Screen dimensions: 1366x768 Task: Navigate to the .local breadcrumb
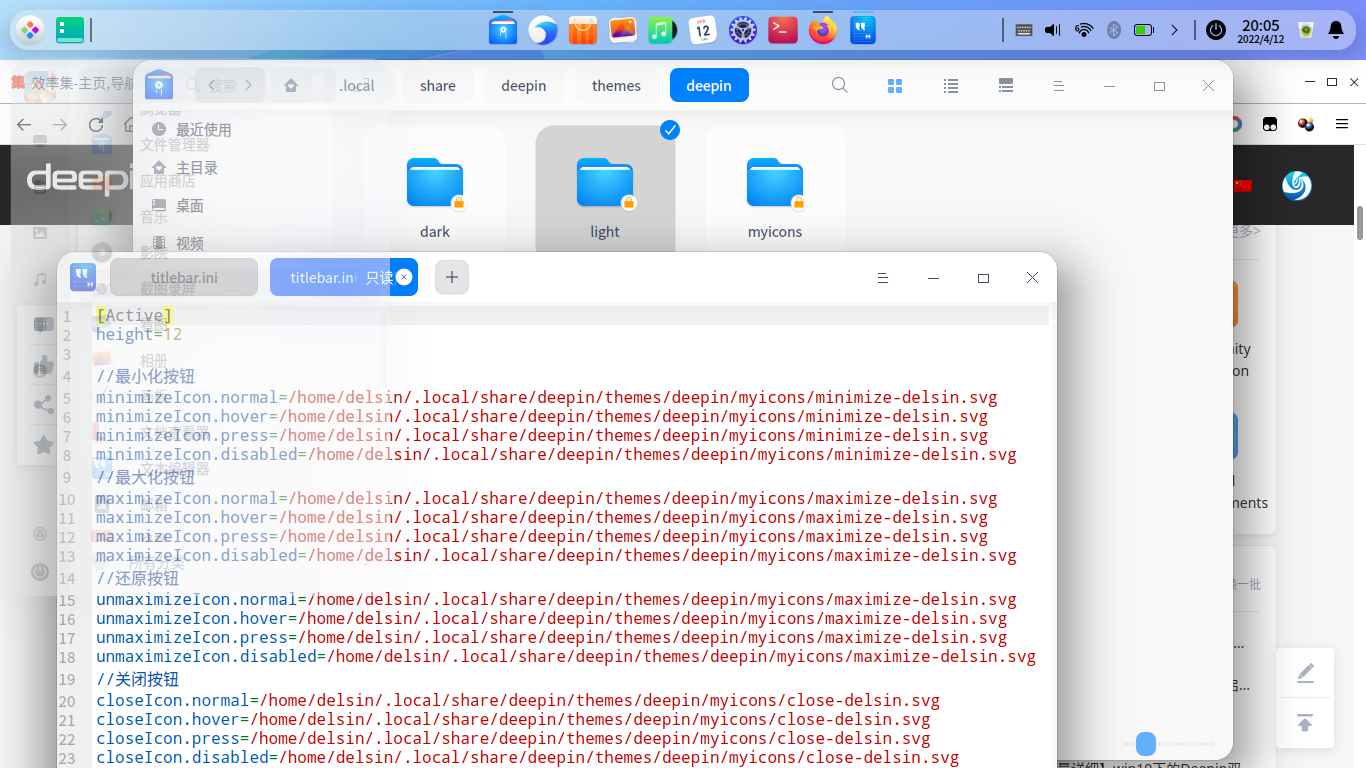tap(357, 86)
